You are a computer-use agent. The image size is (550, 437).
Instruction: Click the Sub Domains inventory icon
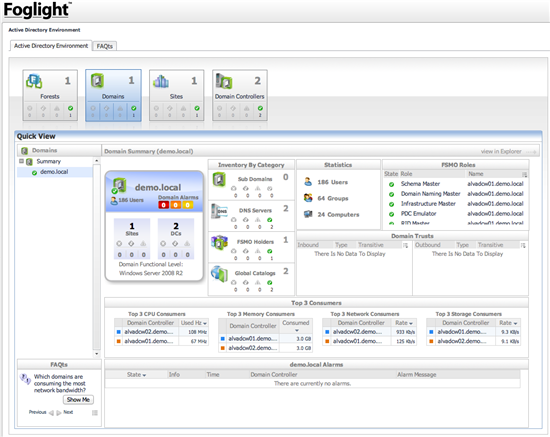[219, 180]
